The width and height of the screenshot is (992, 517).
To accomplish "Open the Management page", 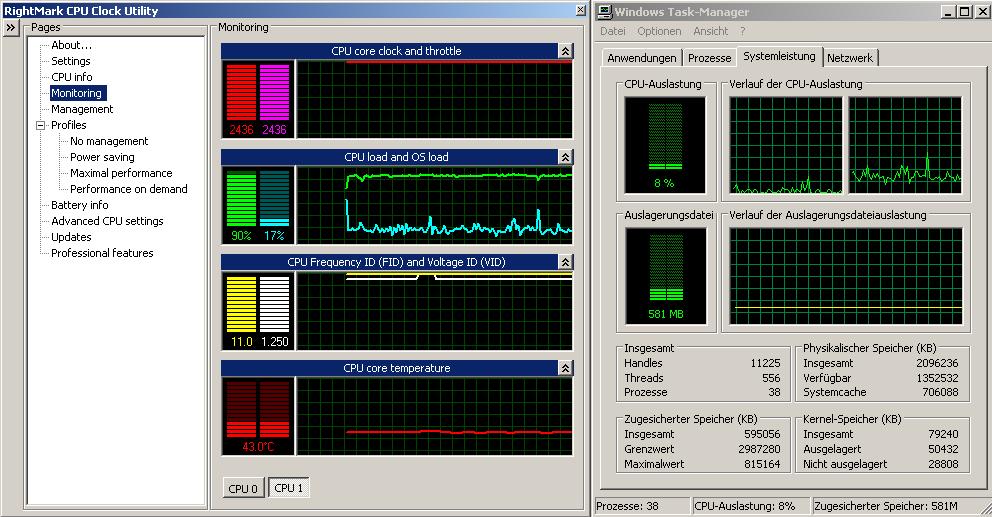I will (82, 109).
